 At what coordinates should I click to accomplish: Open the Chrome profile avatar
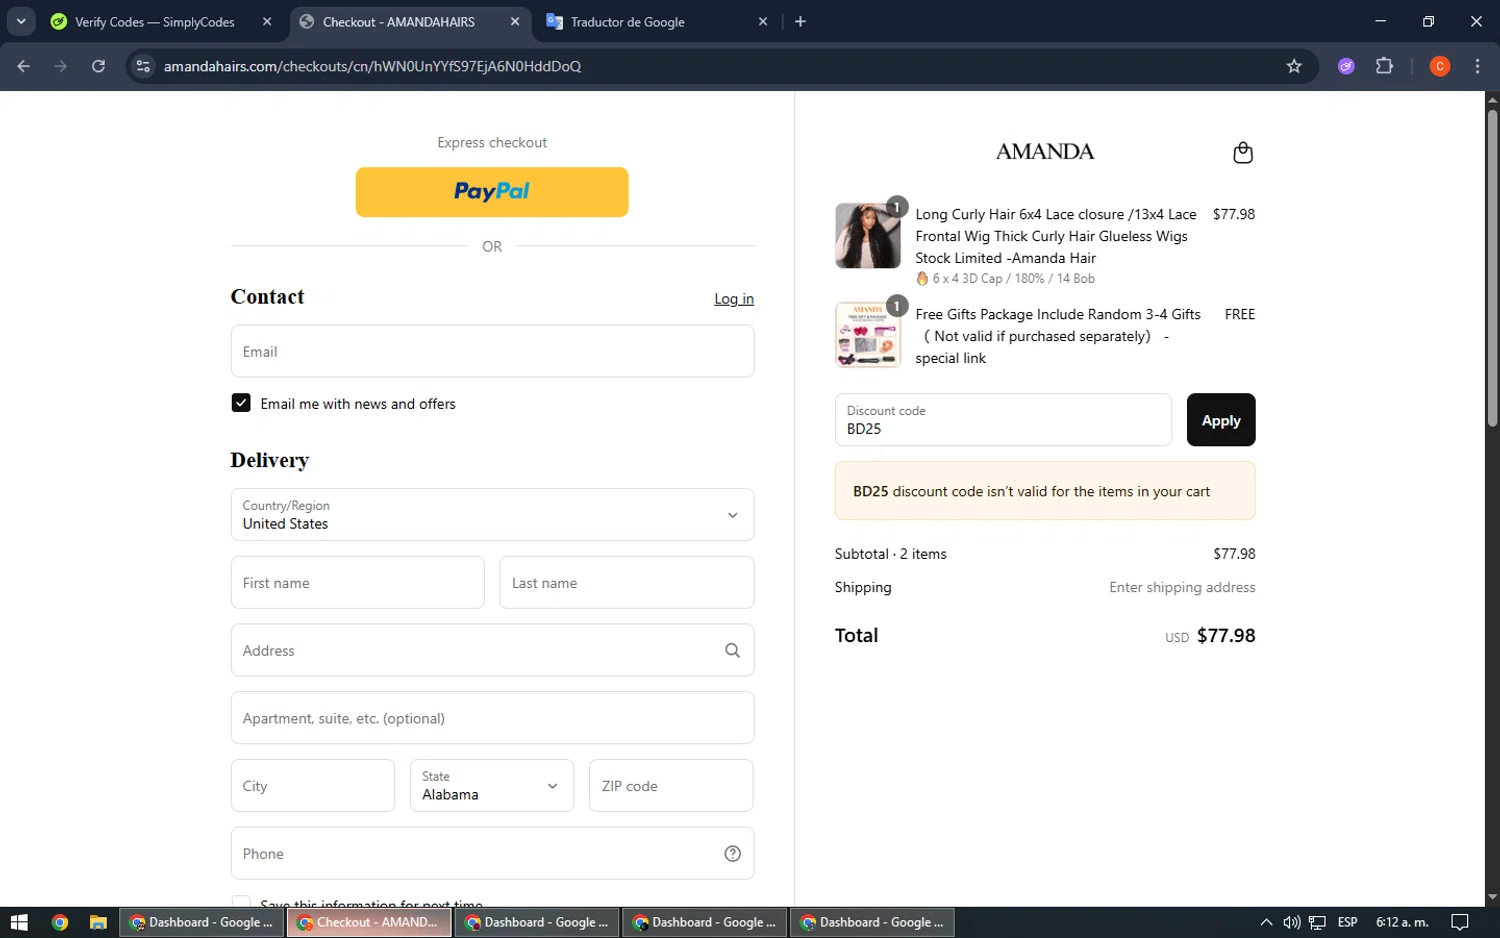pos(1440,66)
